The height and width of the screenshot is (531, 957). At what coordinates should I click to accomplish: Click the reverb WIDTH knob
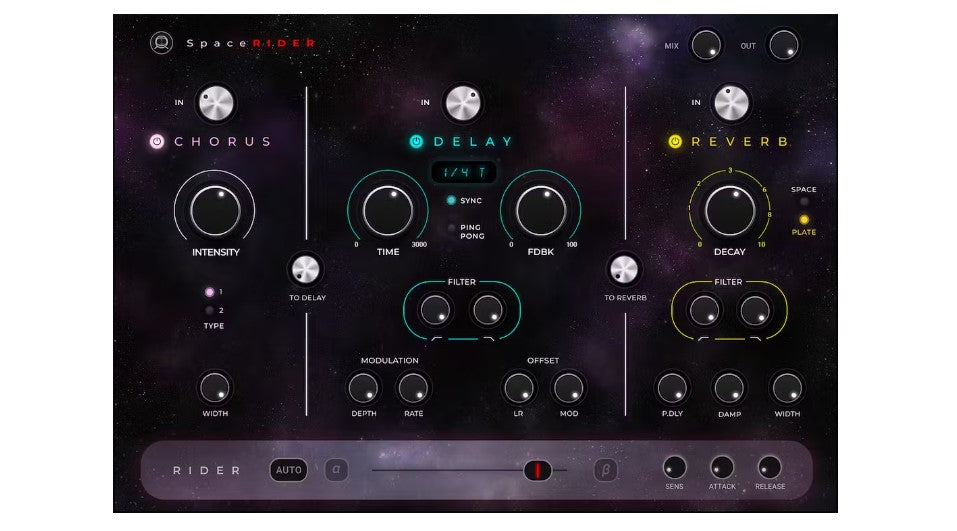[787, 388]
